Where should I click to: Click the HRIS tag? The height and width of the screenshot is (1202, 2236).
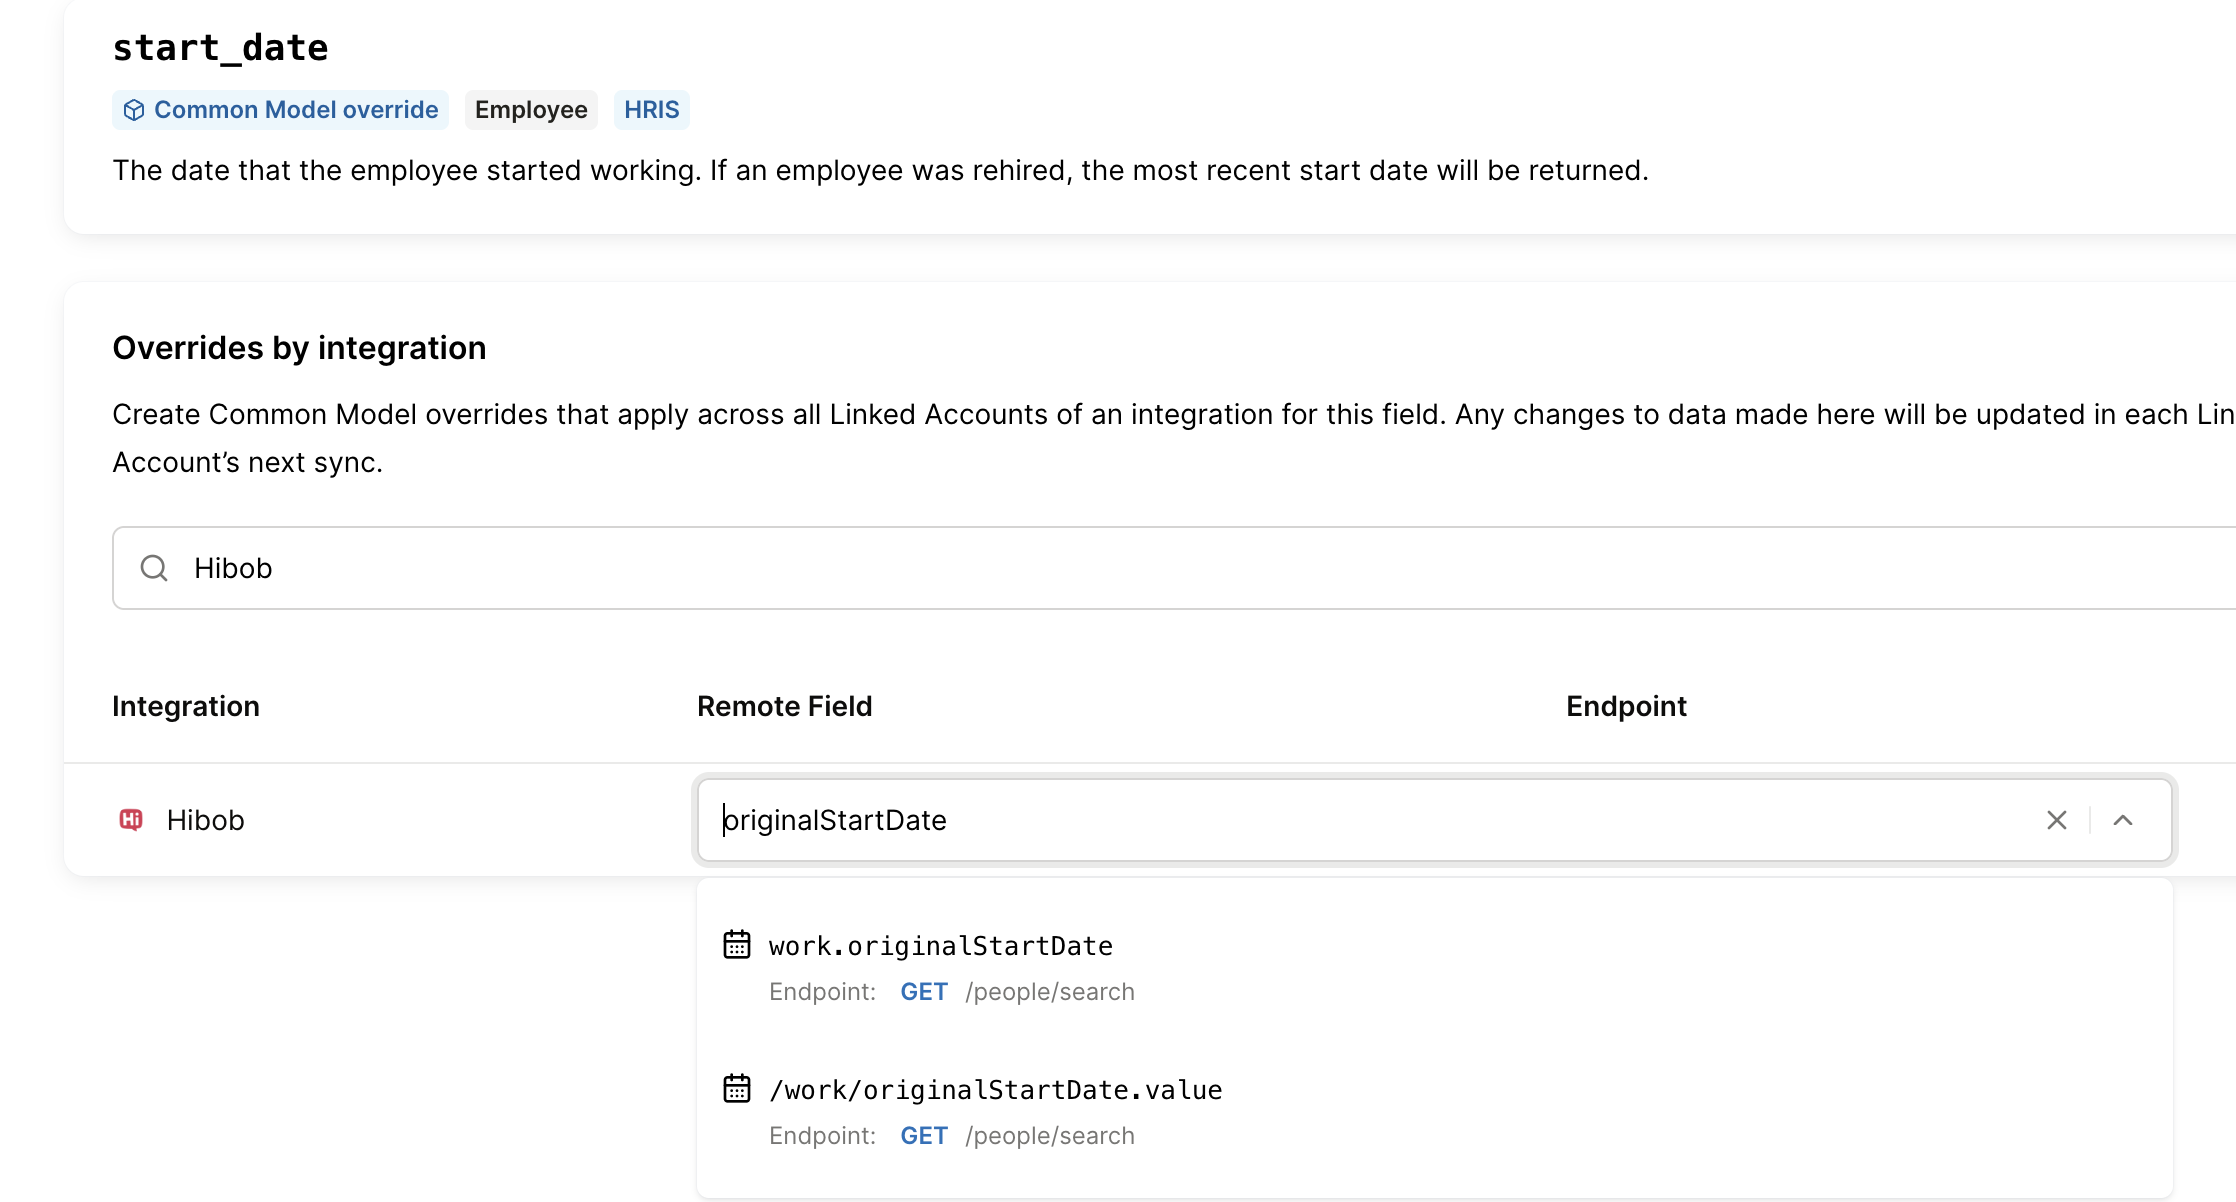coord(651,110)
